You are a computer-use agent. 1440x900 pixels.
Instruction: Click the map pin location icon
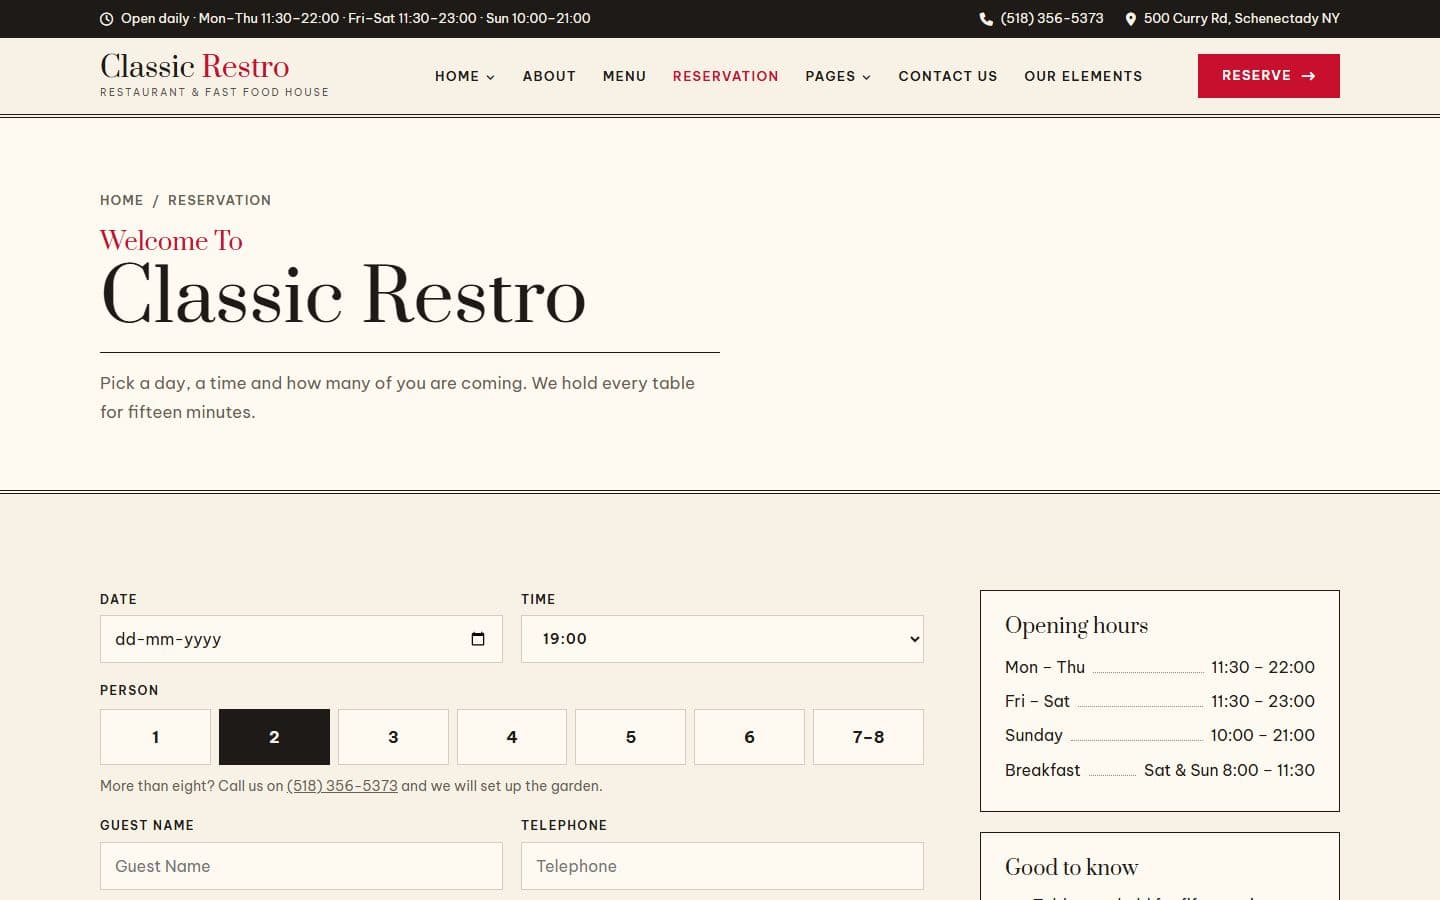1130,19
